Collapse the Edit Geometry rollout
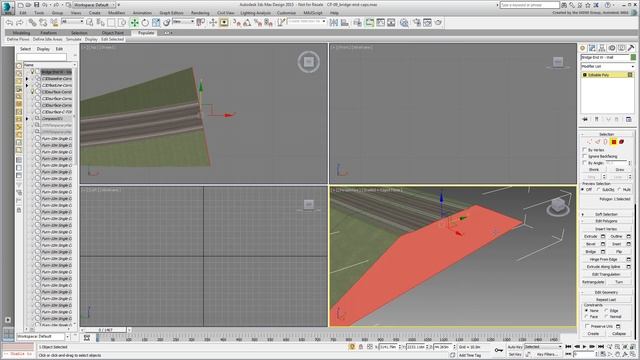The width and height of the screenshot is (640, 360). point(606,293)
